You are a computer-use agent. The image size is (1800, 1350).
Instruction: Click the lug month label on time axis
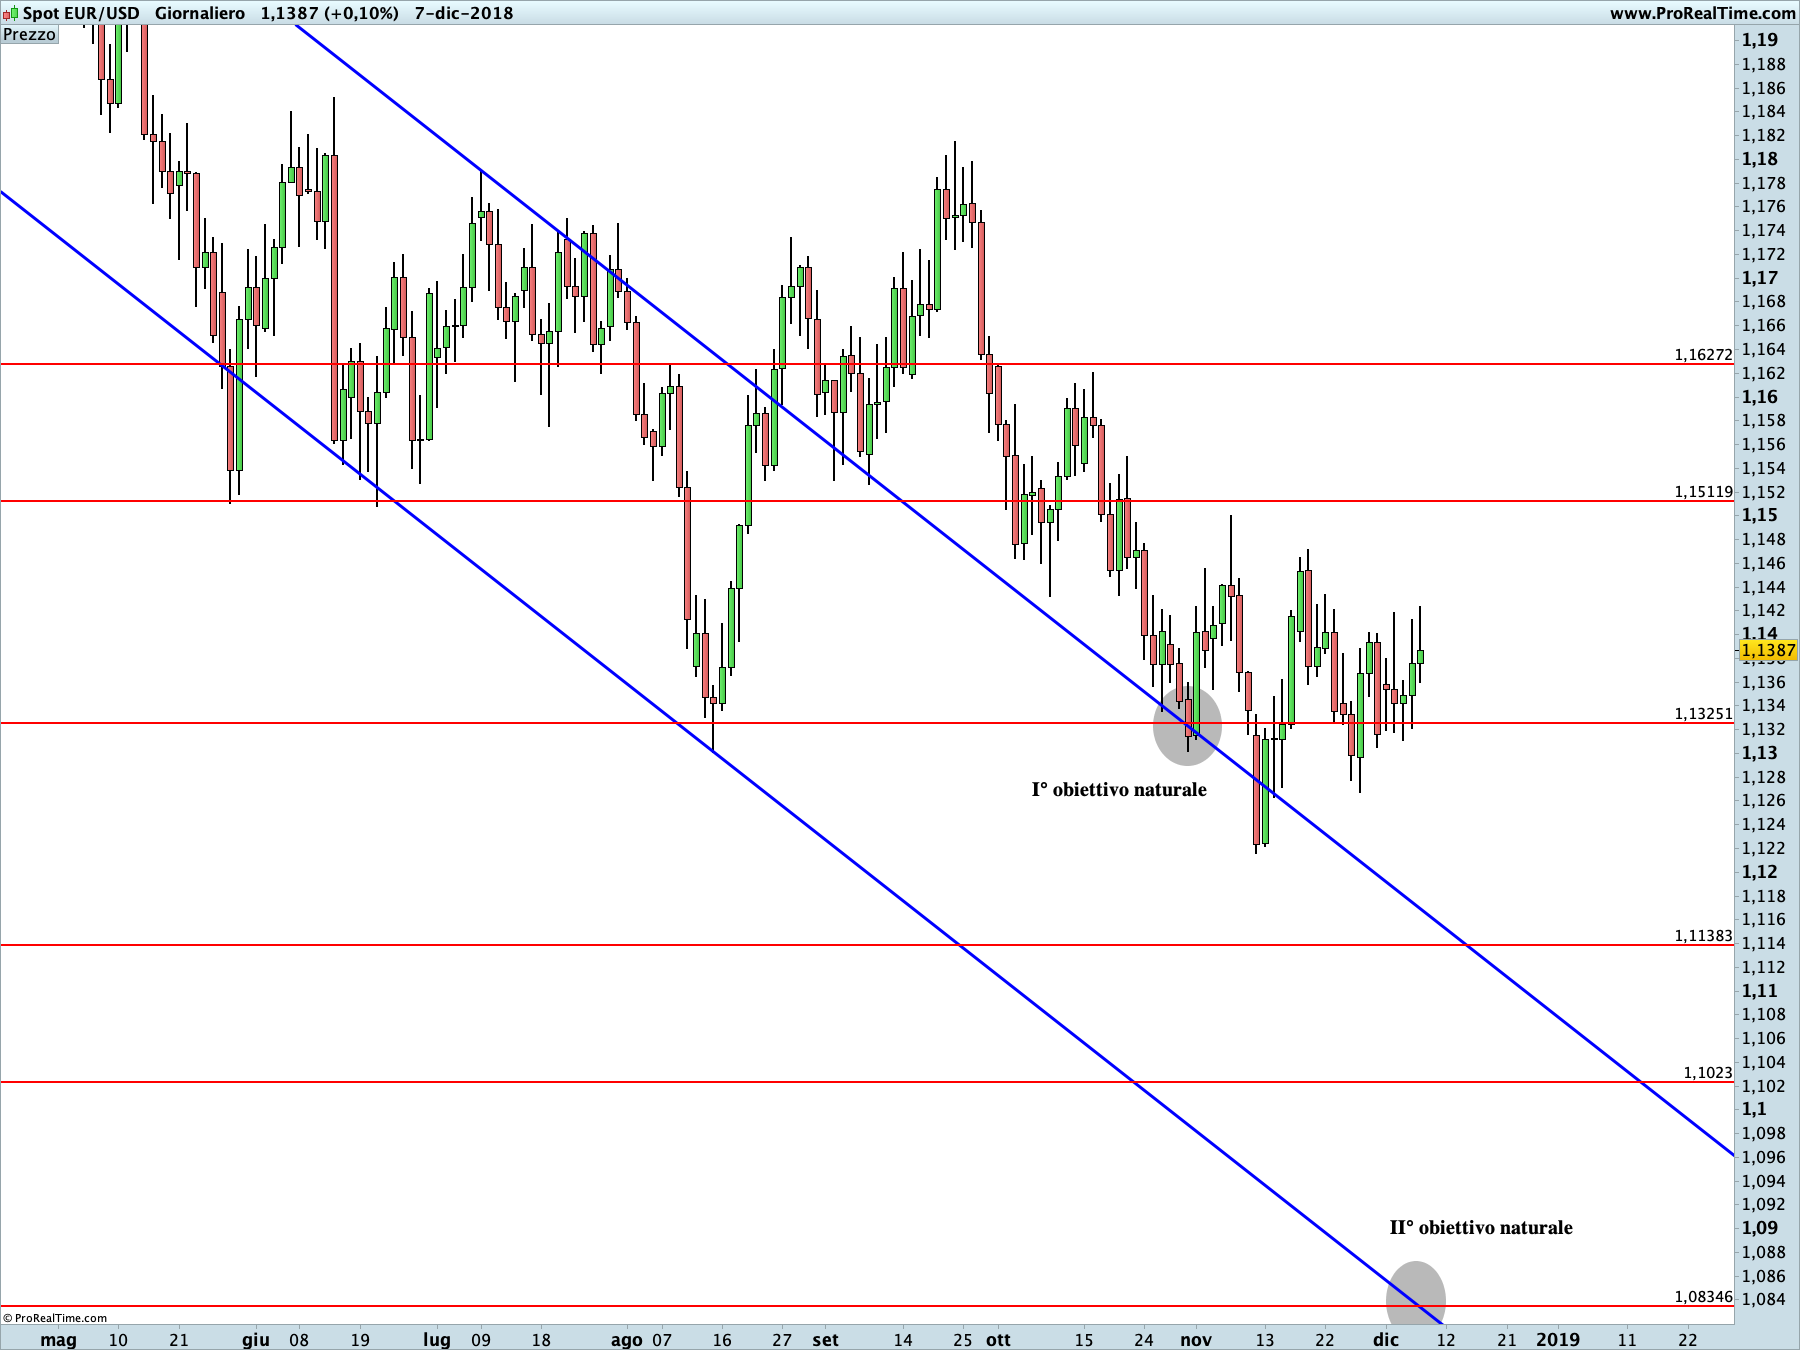pyautogui.click(x=437, y=1339)
